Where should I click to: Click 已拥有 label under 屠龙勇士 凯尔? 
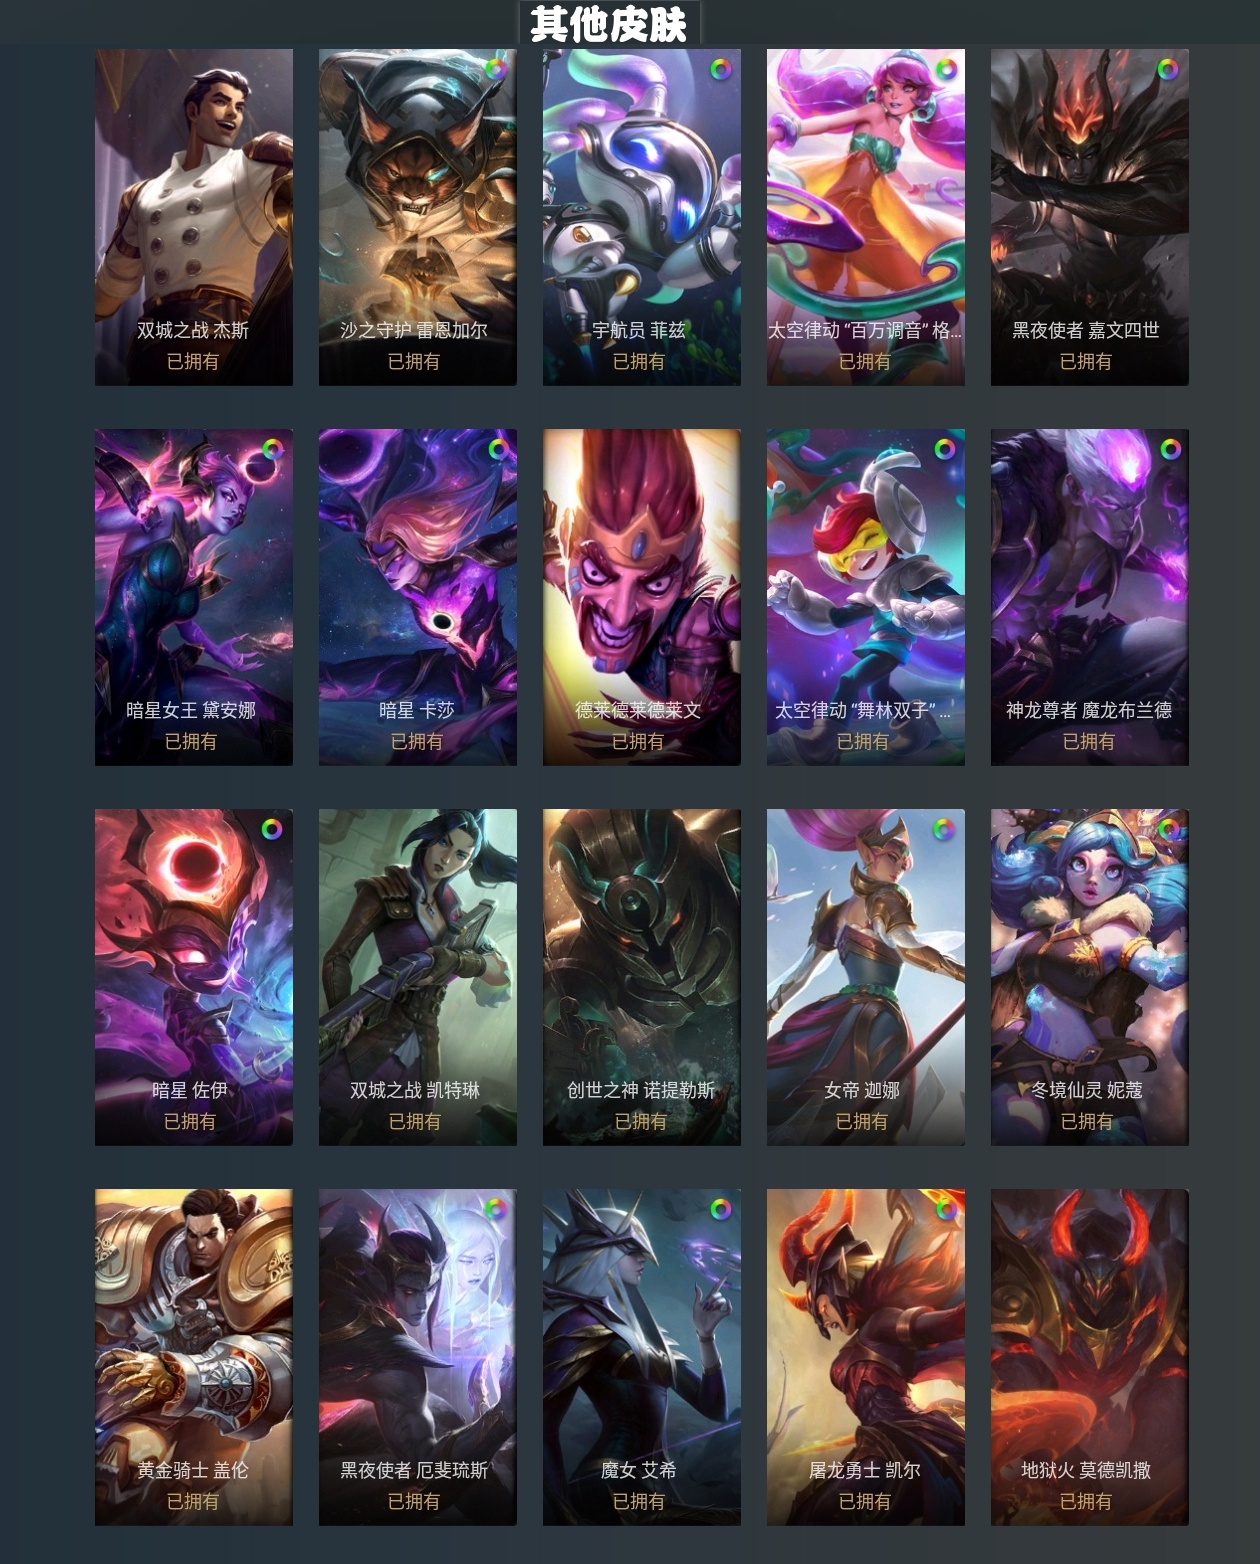click(x=864, y=1501)
